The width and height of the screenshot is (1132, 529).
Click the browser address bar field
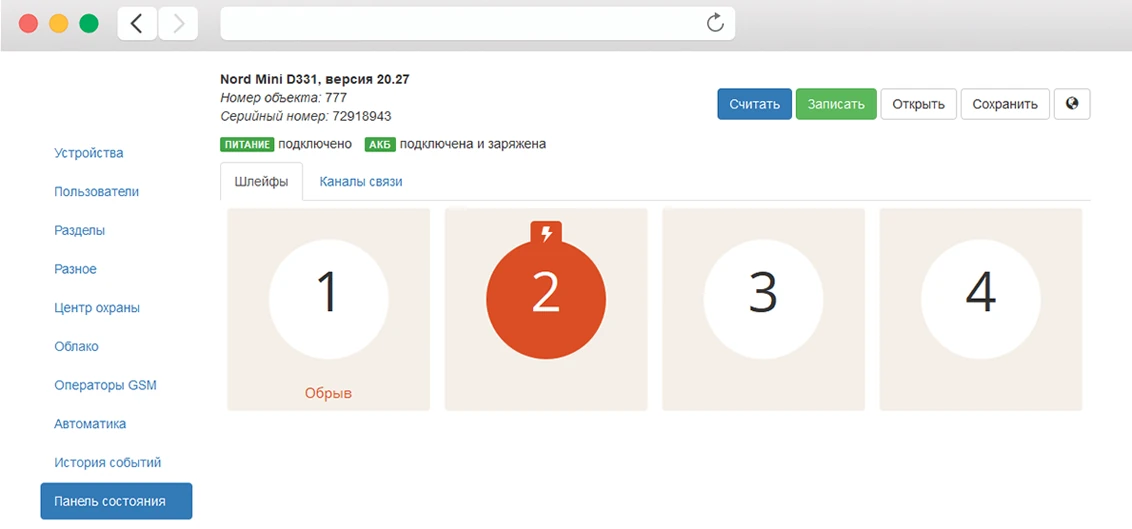tap(460, 24)
